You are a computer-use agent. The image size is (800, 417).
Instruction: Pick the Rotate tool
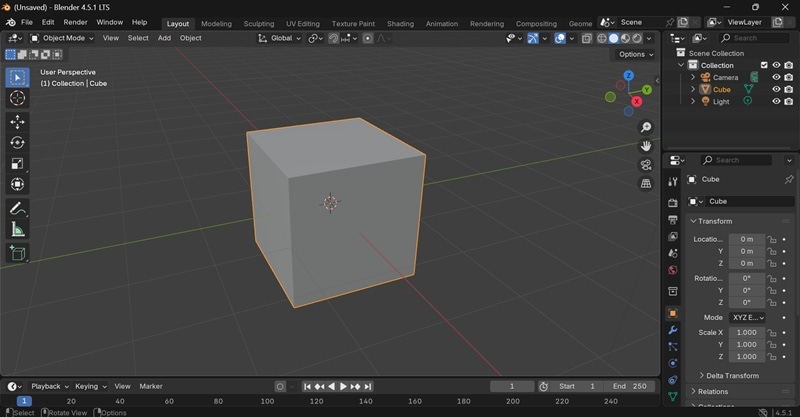[17, 143]
